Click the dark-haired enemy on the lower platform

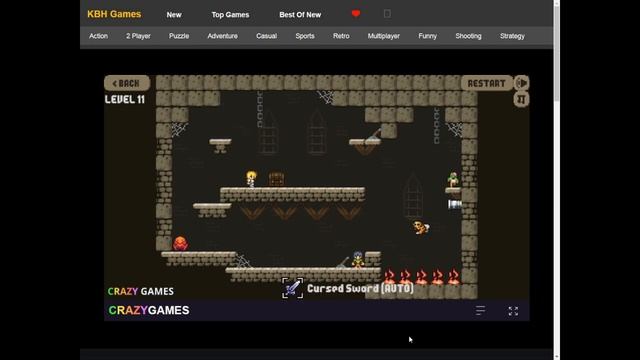[358, 260]
